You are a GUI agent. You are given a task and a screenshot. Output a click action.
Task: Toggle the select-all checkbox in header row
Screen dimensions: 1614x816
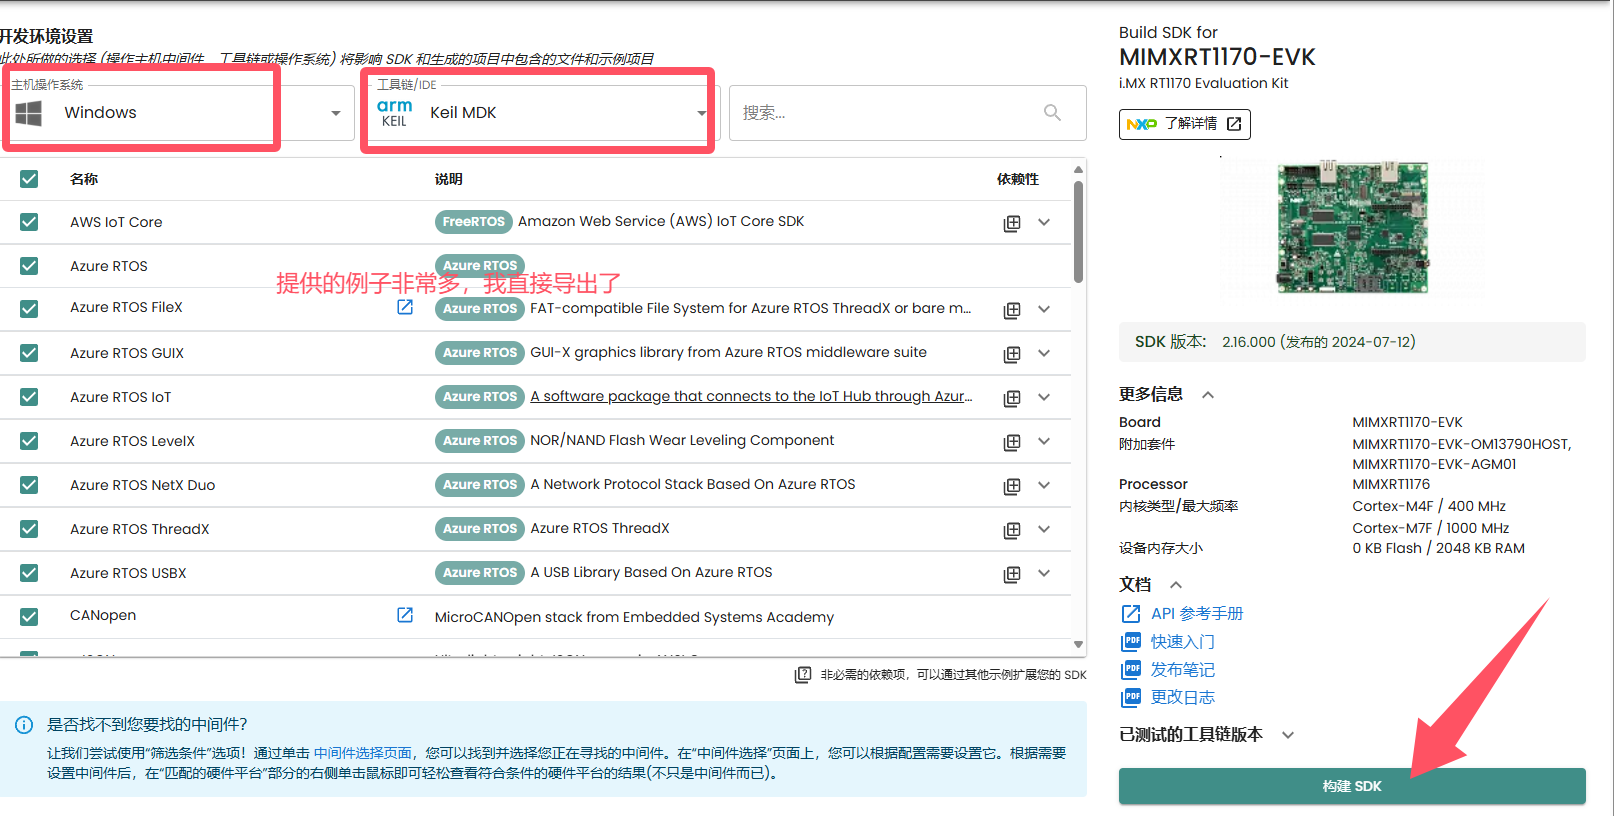coord(29,179)
